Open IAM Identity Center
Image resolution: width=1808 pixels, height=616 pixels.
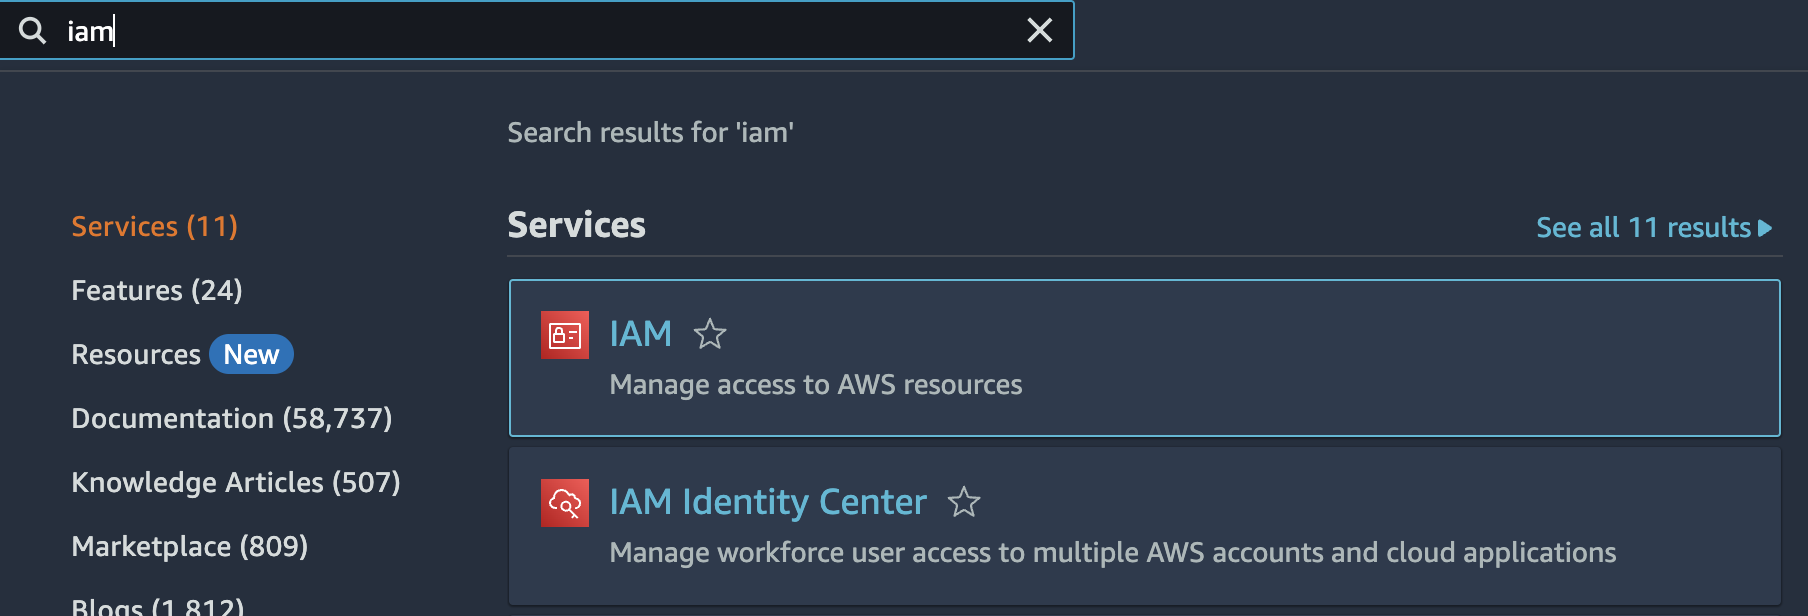click(x=767, y=501)
